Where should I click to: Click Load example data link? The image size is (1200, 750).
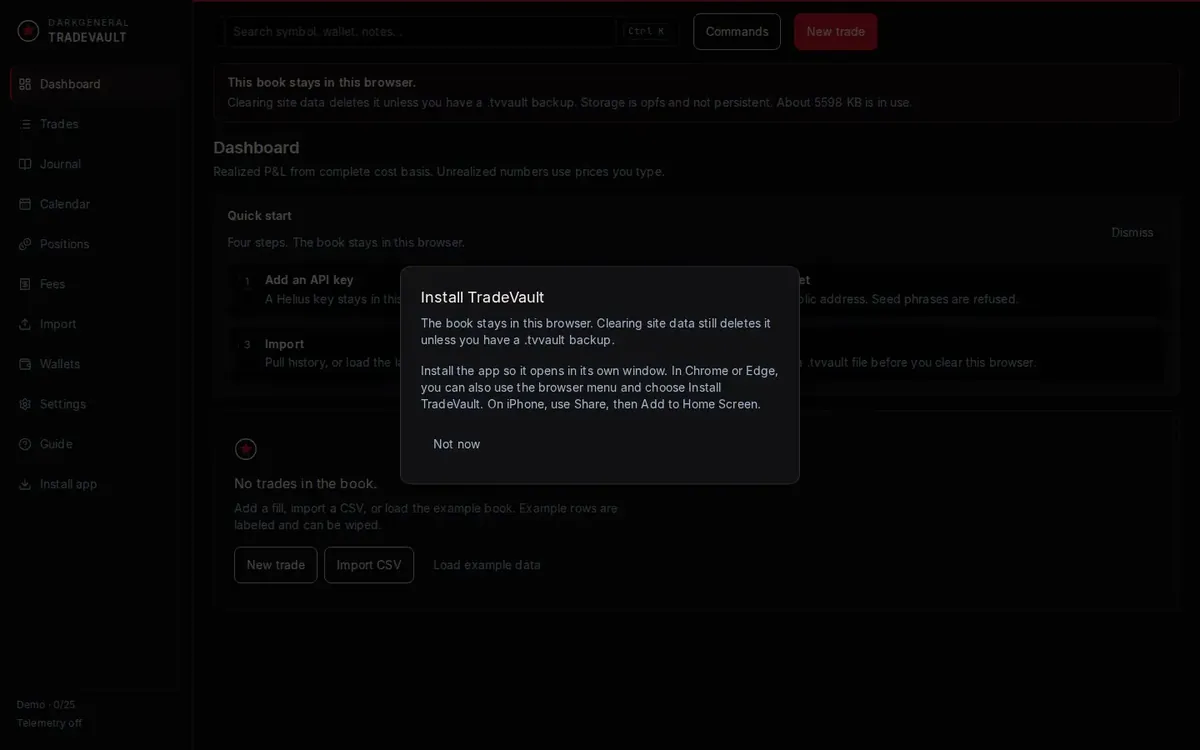[x=487, y=565]
